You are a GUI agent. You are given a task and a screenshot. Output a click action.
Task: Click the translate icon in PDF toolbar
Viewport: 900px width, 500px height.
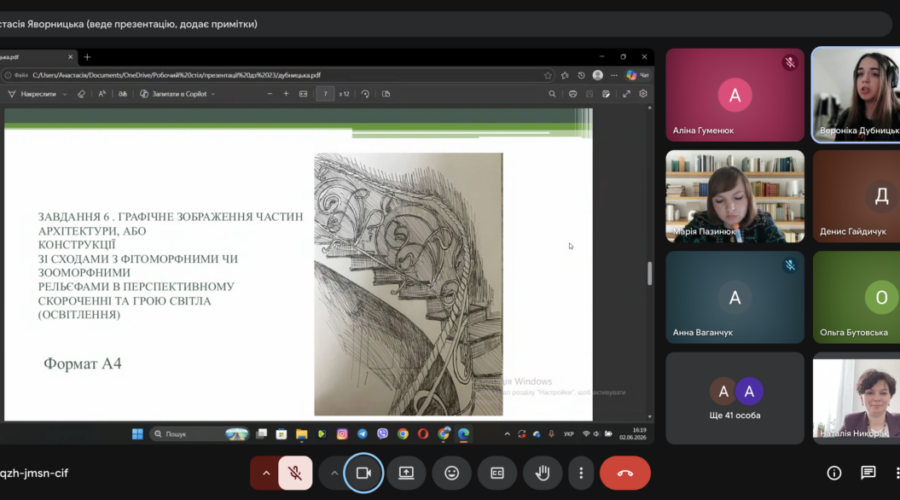(x=122, y=94)
